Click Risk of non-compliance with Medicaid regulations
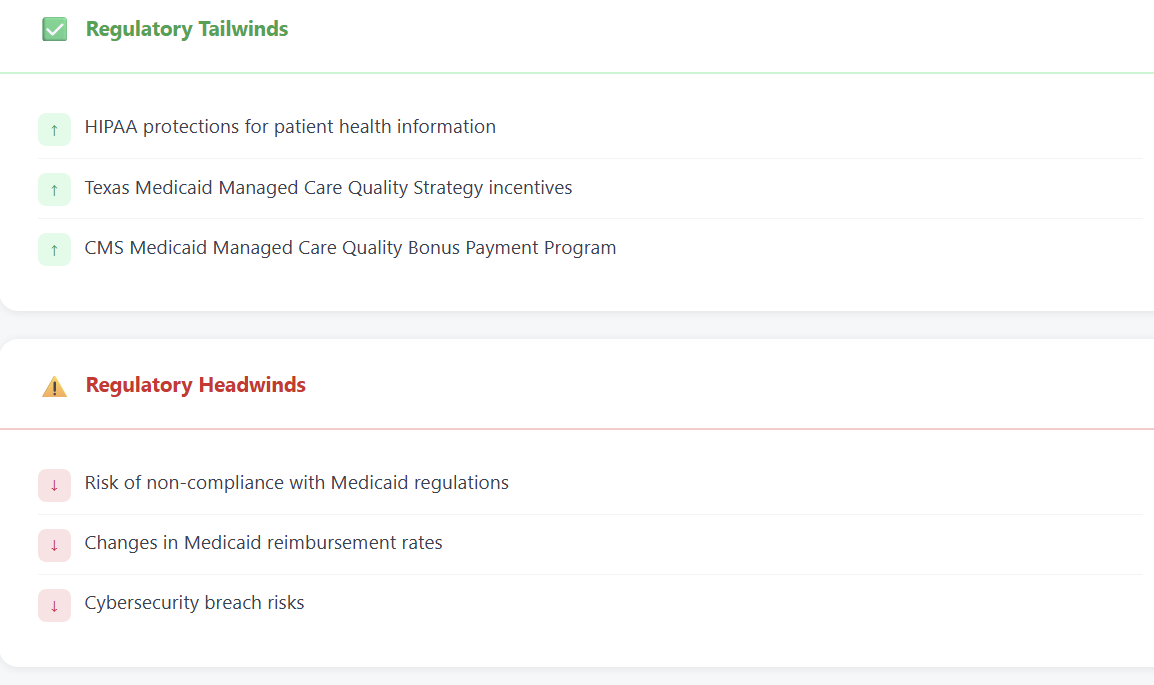Screen dimensions: 1154x685 point(296,483)
